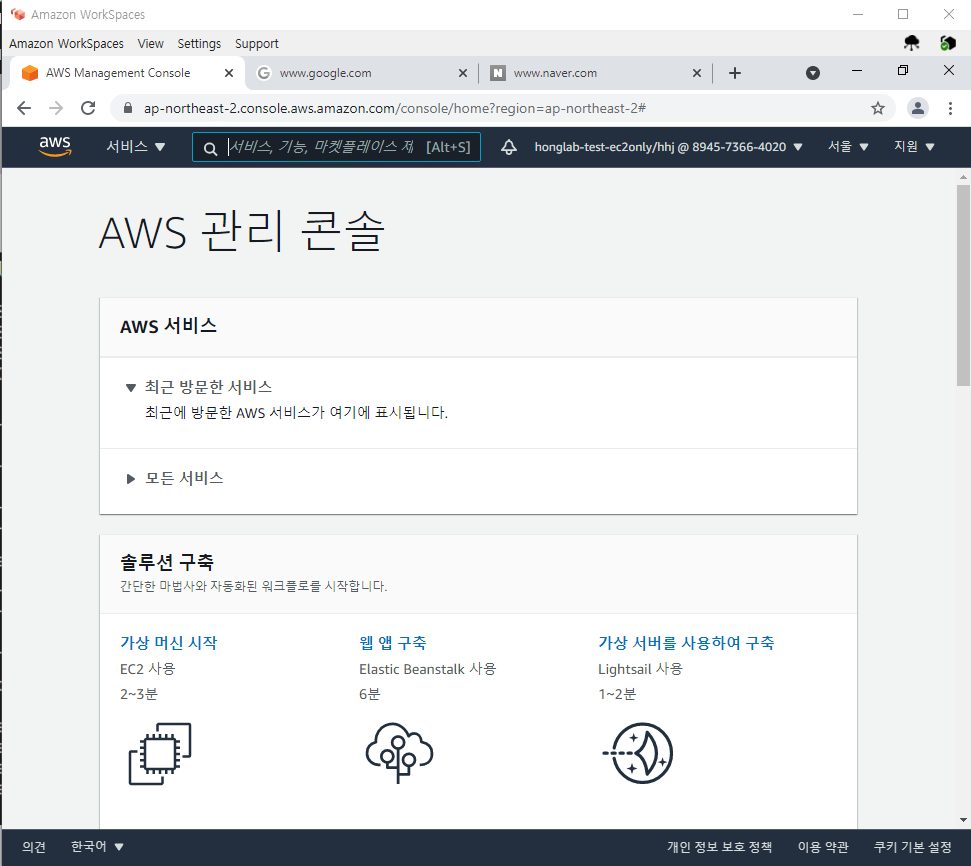
Task: Click the vertical page scrollbar thumb
Action: pyautogui.click(x=963, y=285)
